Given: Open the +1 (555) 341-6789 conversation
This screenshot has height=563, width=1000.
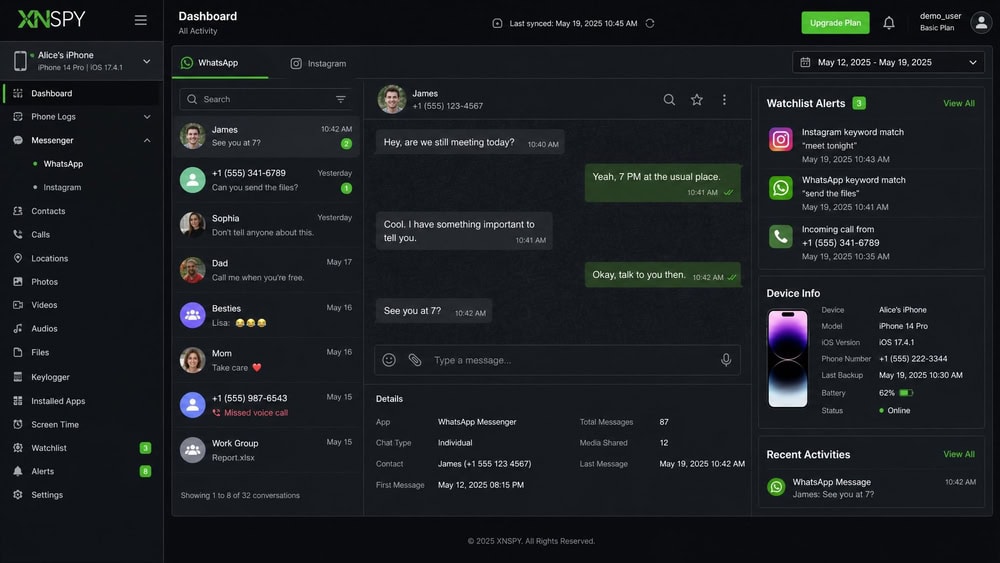Looking at the screenshot, I should click(267, 180).
